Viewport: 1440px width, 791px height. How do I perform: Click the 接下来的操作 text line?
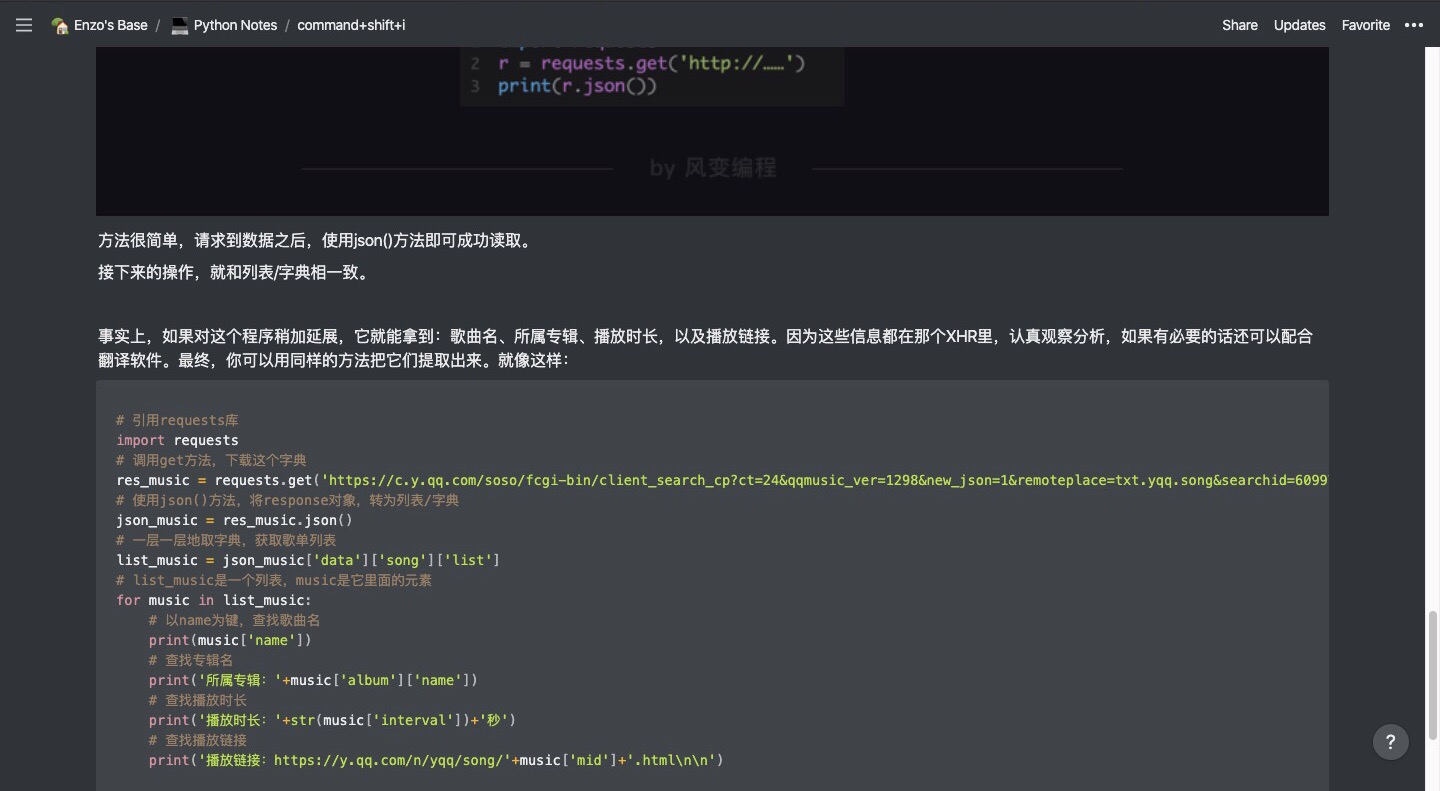(233, 272)
